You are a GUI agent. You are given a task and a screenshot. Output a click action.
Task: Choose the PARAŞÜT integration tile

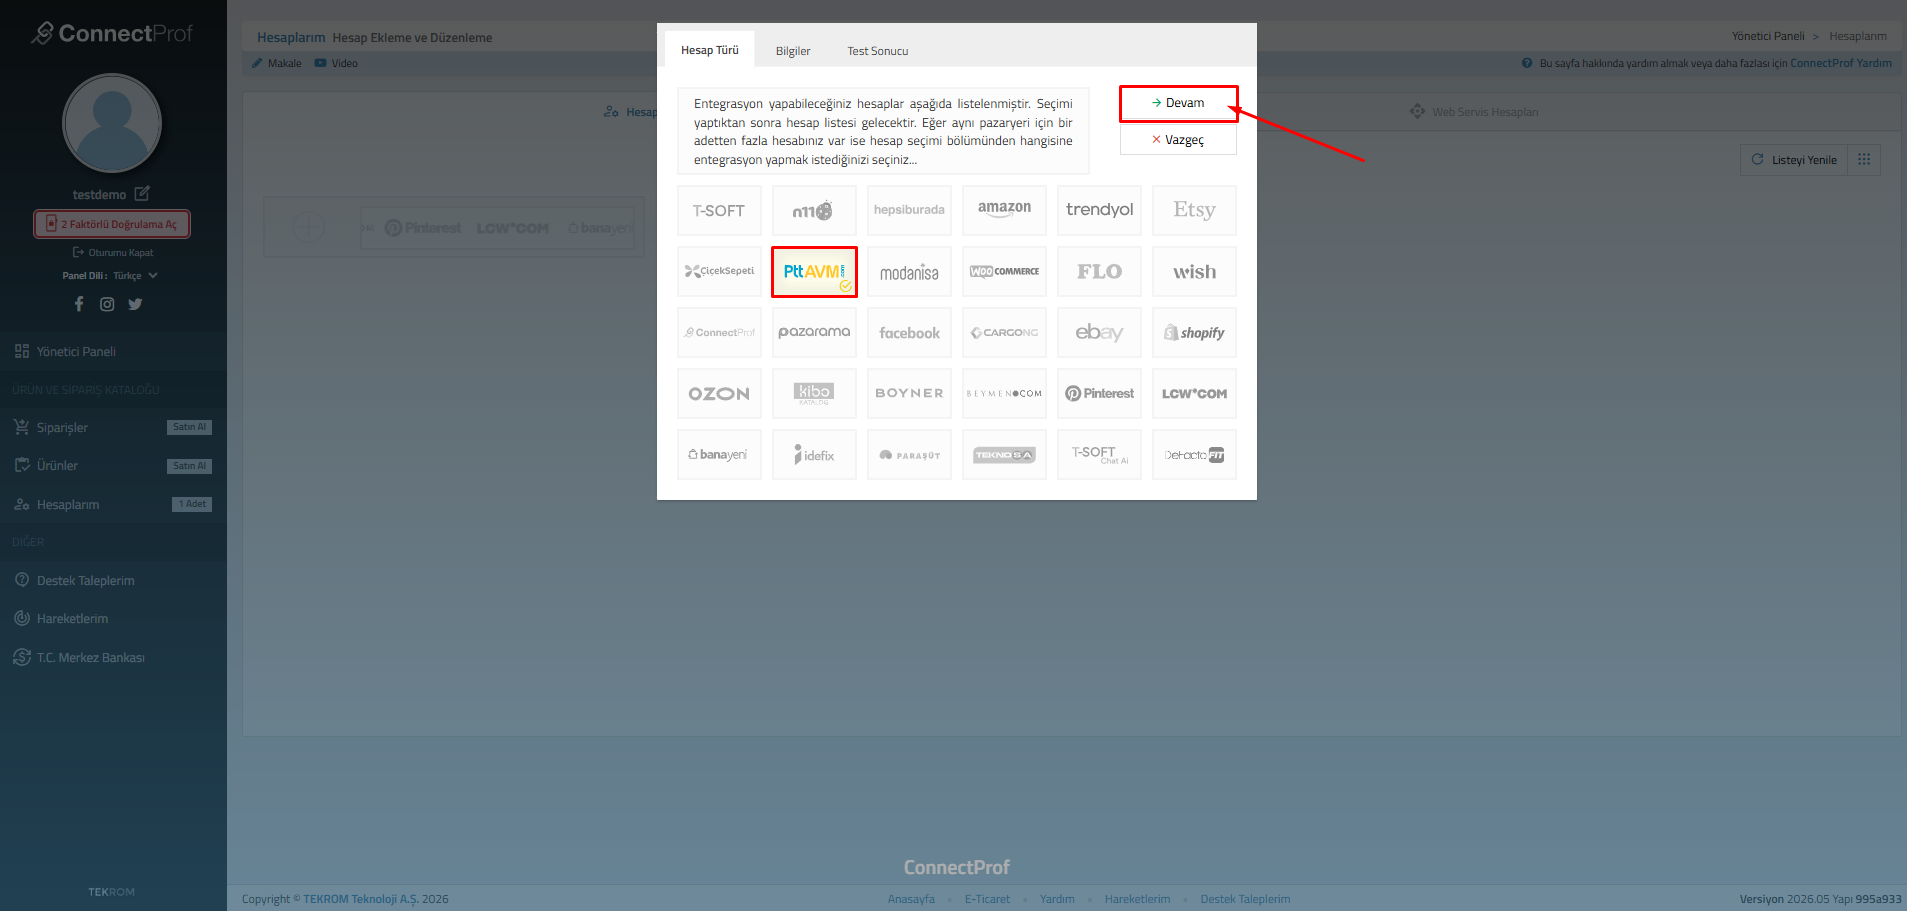click(x=909, y=455)
